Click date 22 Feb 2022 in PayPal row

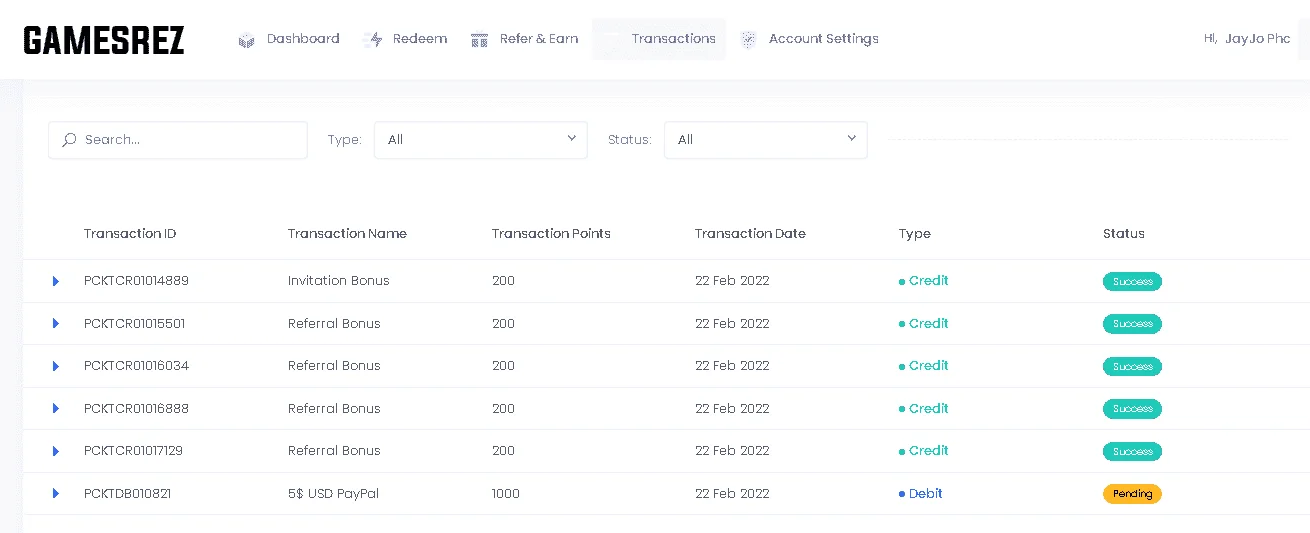732,494
